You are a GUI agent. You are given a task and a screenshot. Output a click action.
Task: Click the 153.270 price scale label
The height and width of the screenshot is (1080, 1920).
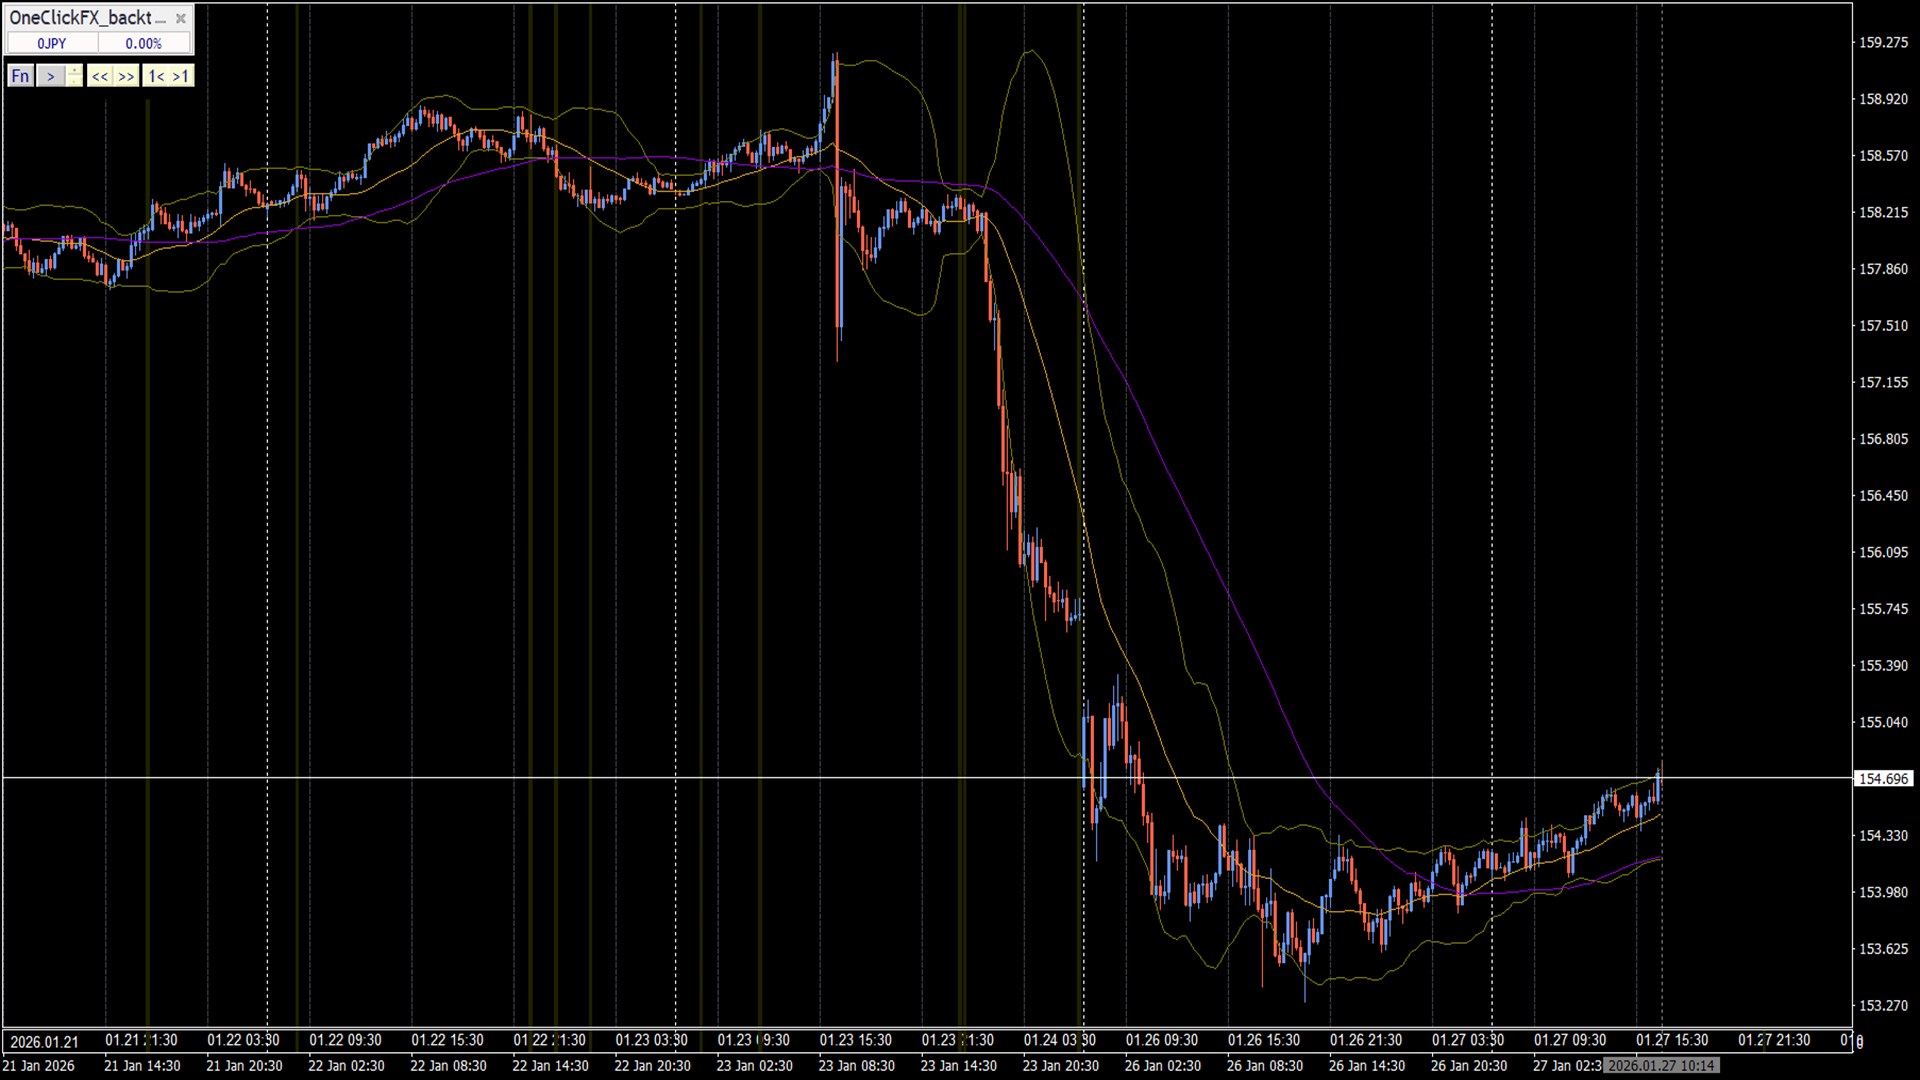tap(1883, 1005)
